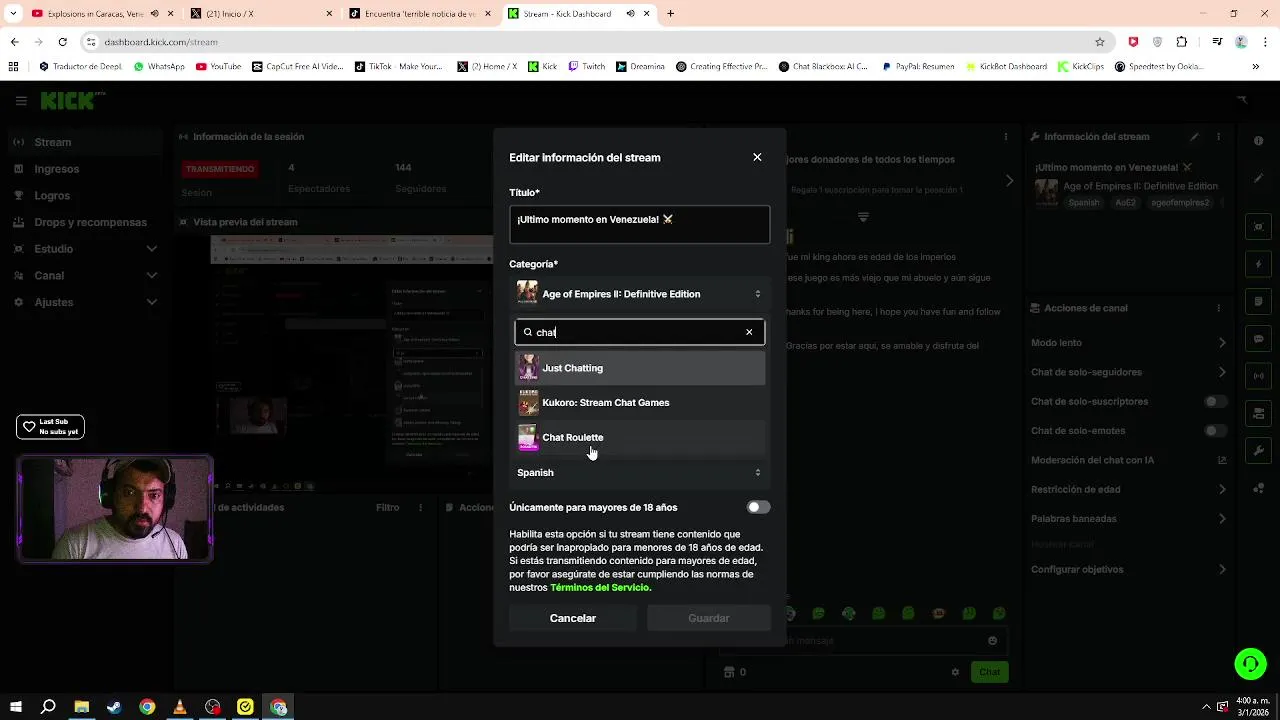Toggle Chat de solo-emotes switch
The image size is (1280, 720).
(x=1215, y=431)
